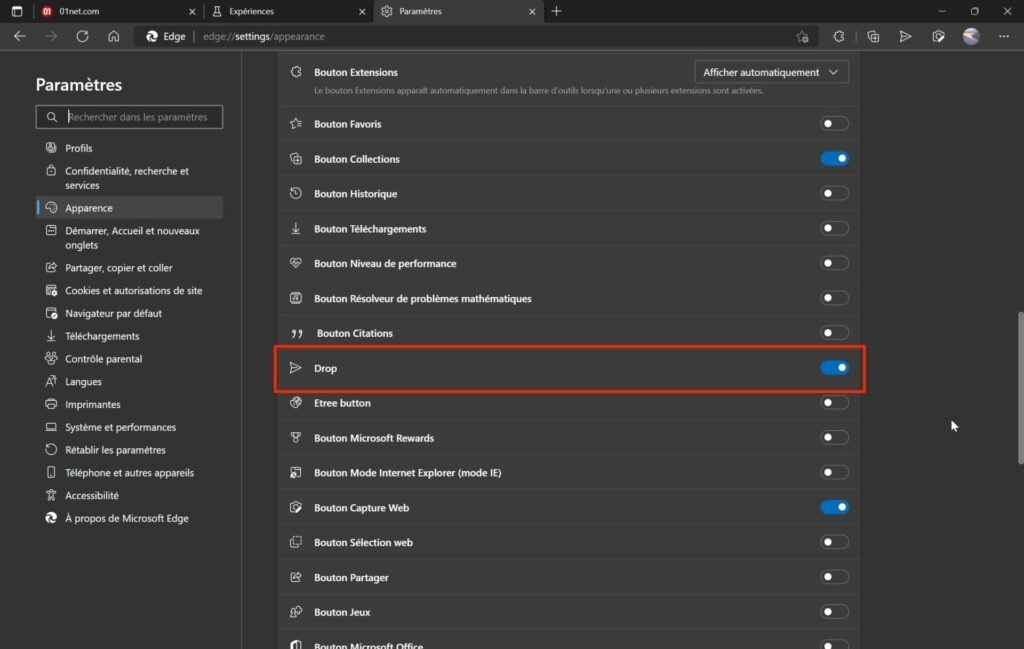Switch to the Expériences tab
1024x649 pixels.
288,11
